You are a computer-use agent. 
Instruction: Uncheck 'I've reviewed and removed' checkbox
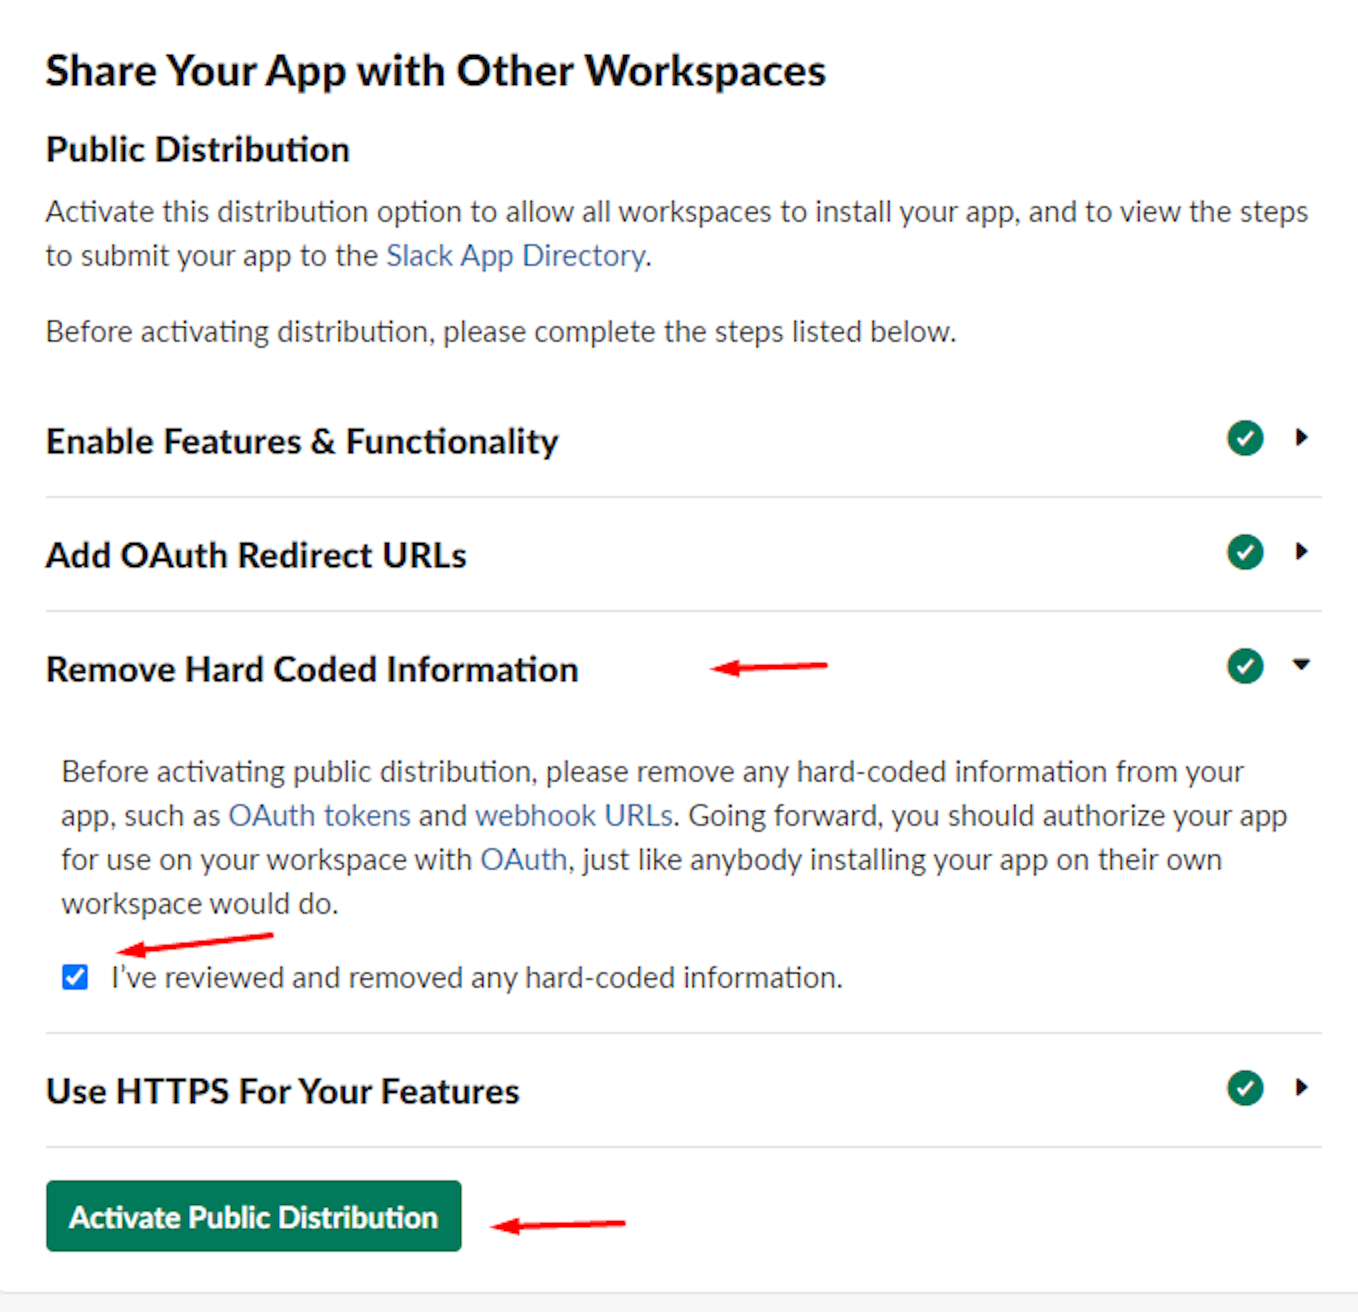[x=75, y=977]
